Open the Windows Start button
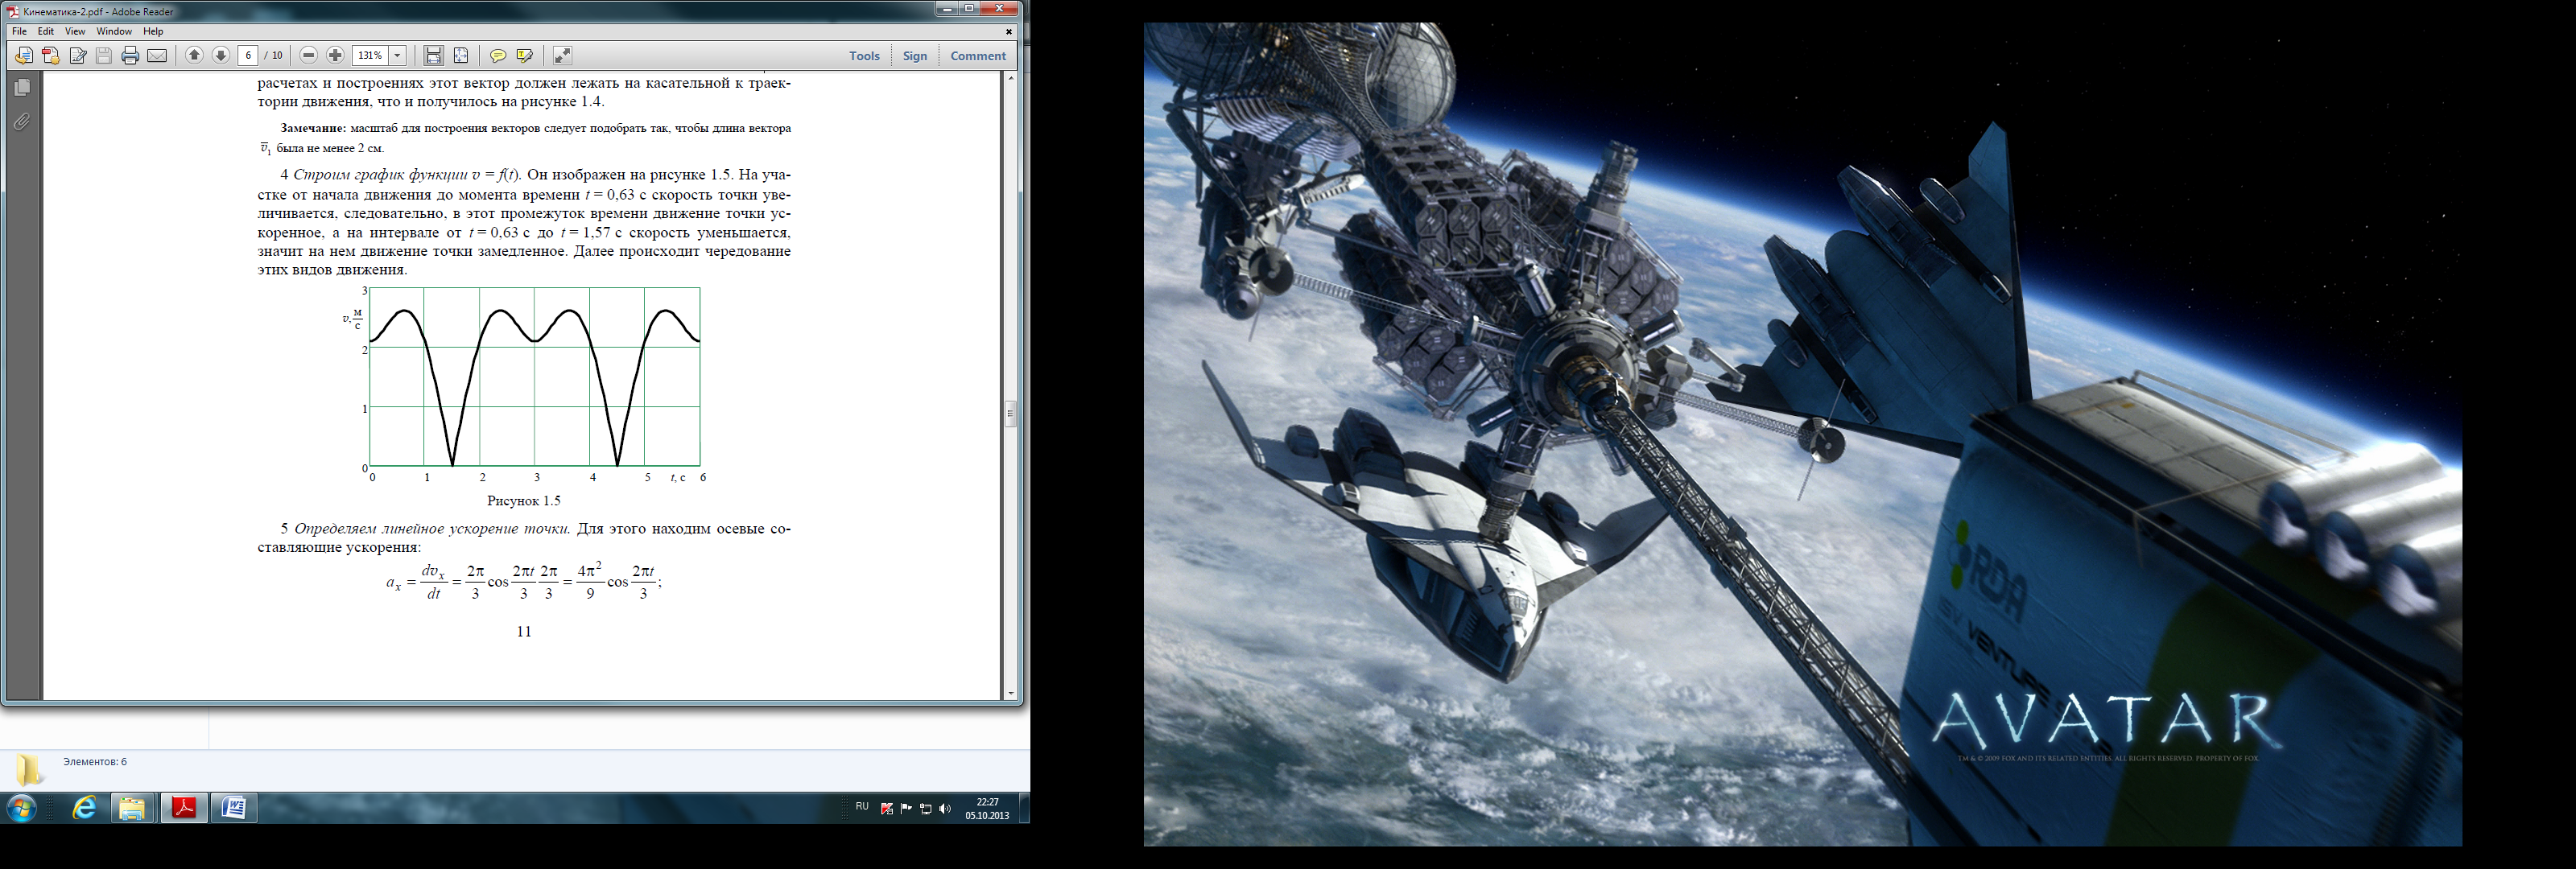This screenshot has height=869, width=2576. pos(22,808)
